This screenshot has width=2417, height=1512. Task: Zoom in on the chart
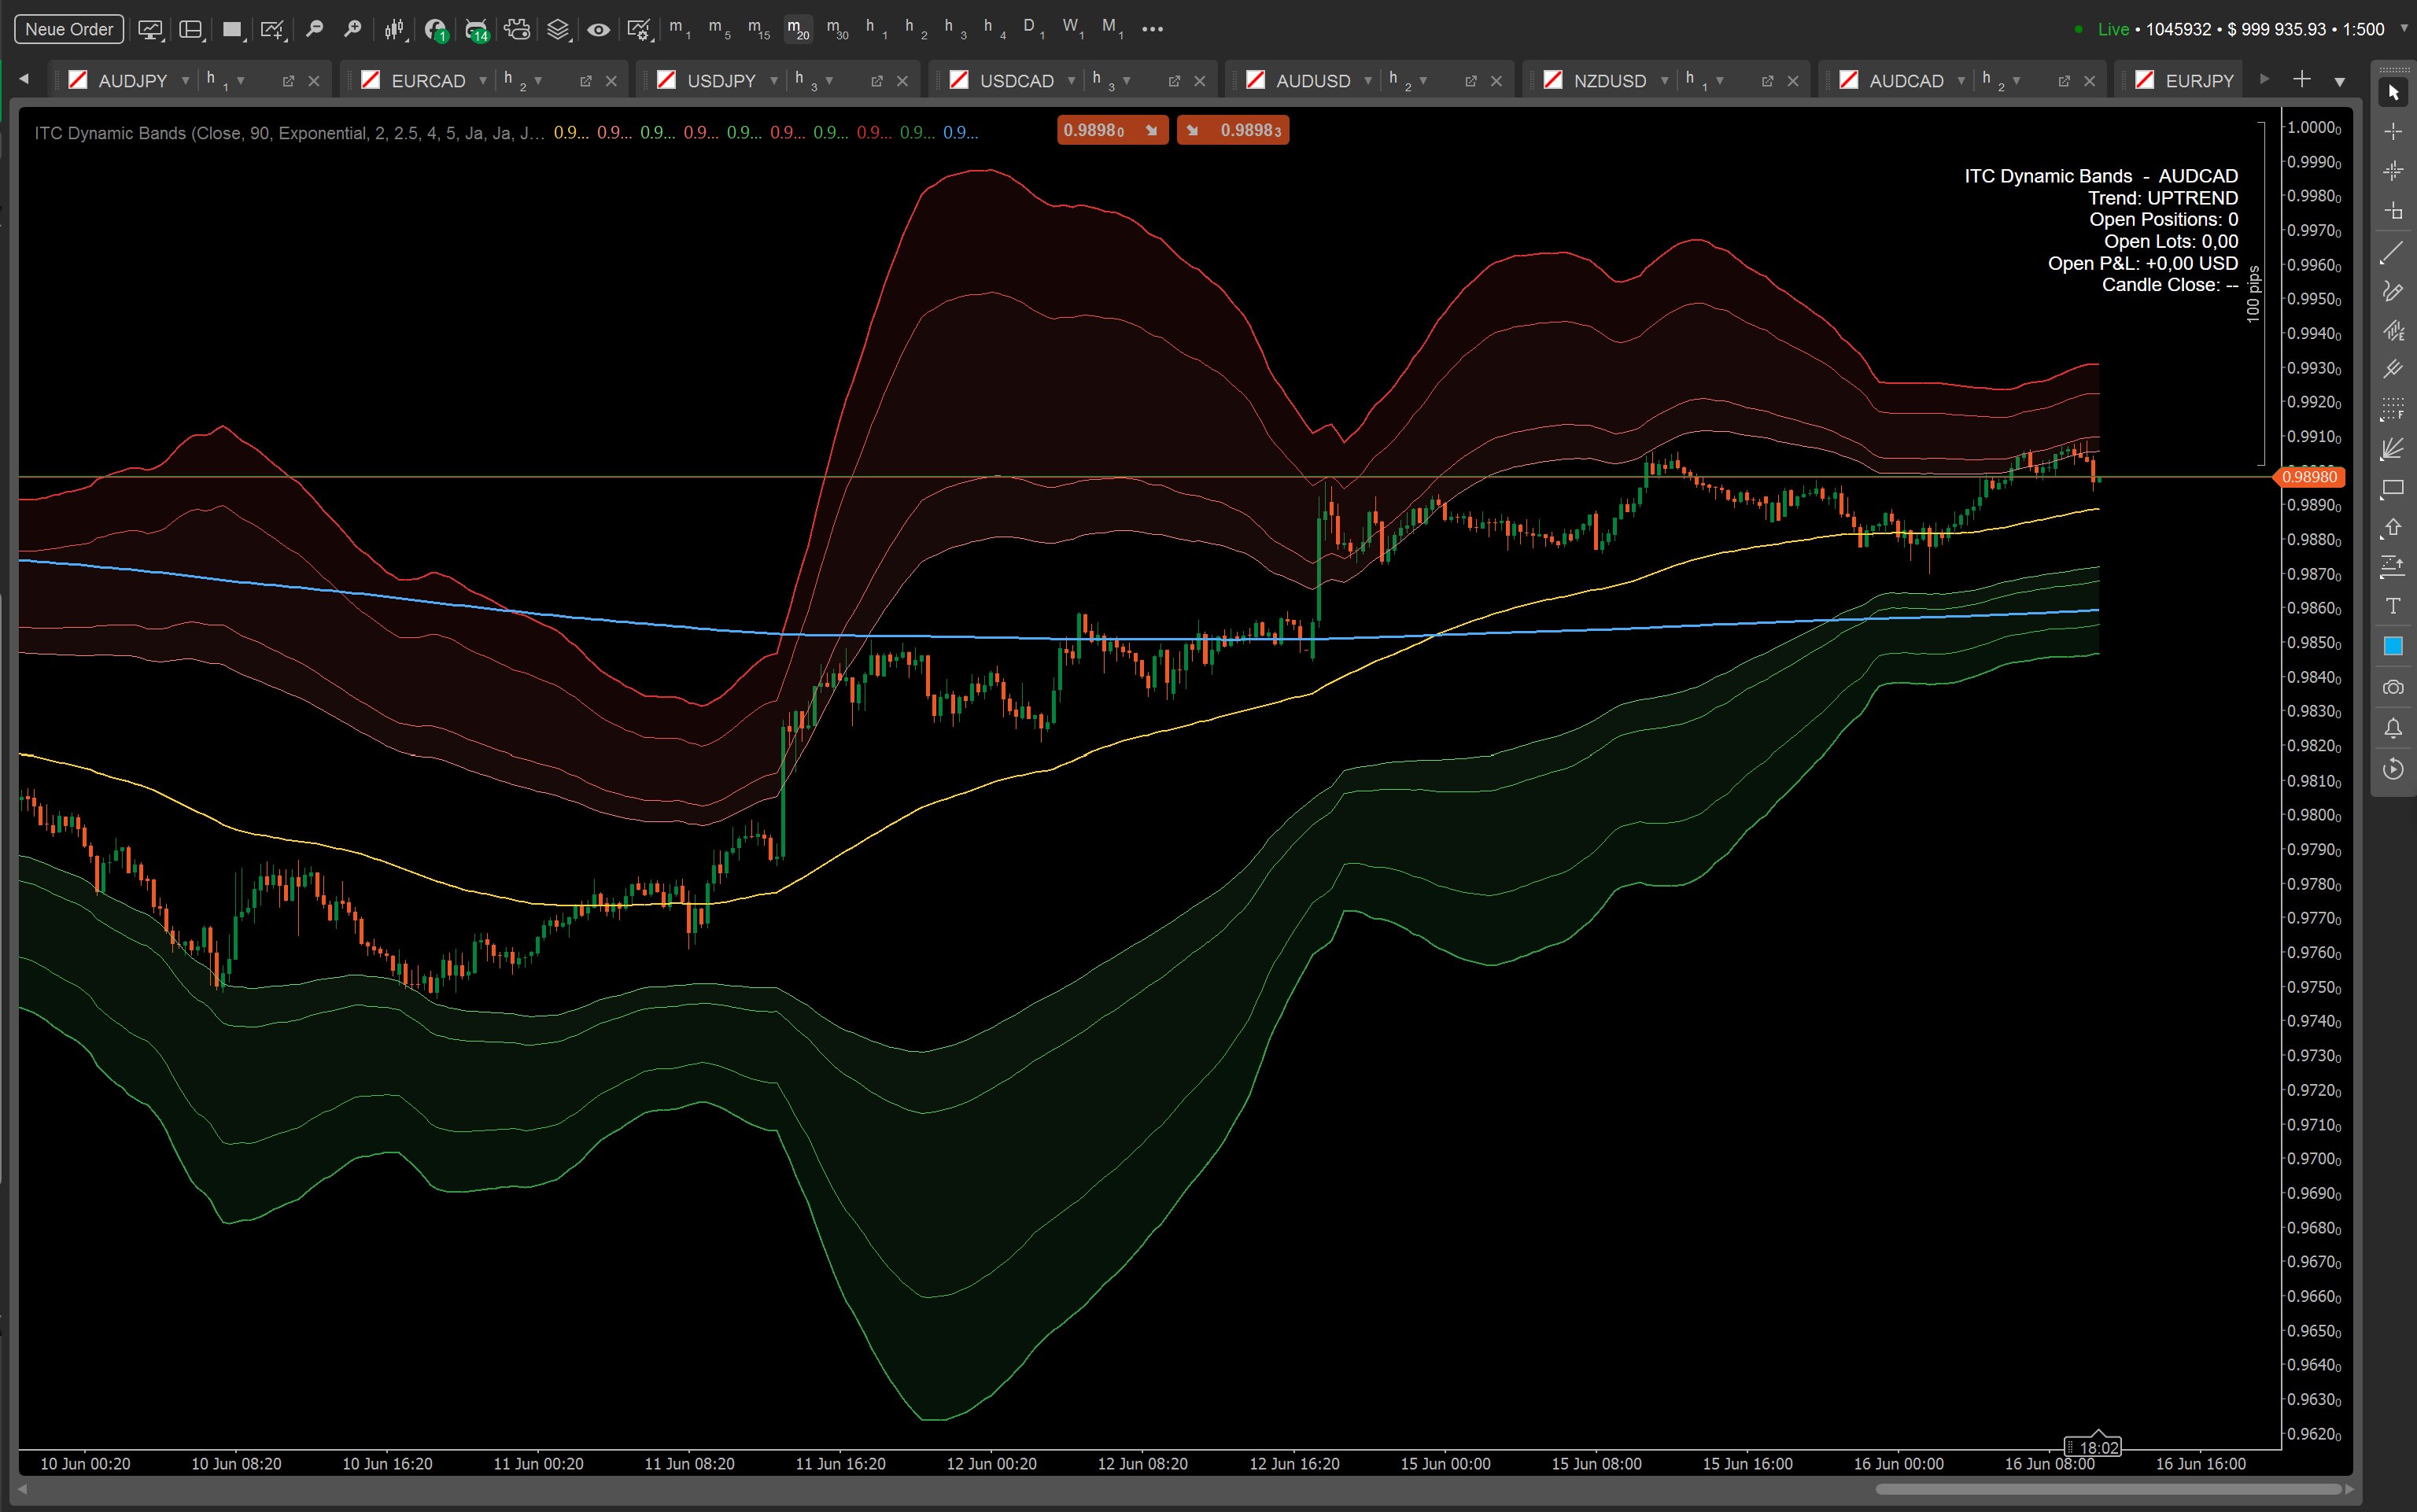point(352,29)
